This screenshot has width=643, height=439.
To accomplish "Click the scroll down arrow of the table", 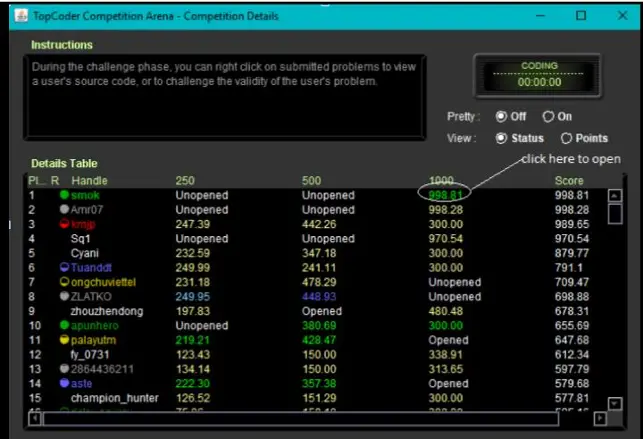I will [614, 404].
